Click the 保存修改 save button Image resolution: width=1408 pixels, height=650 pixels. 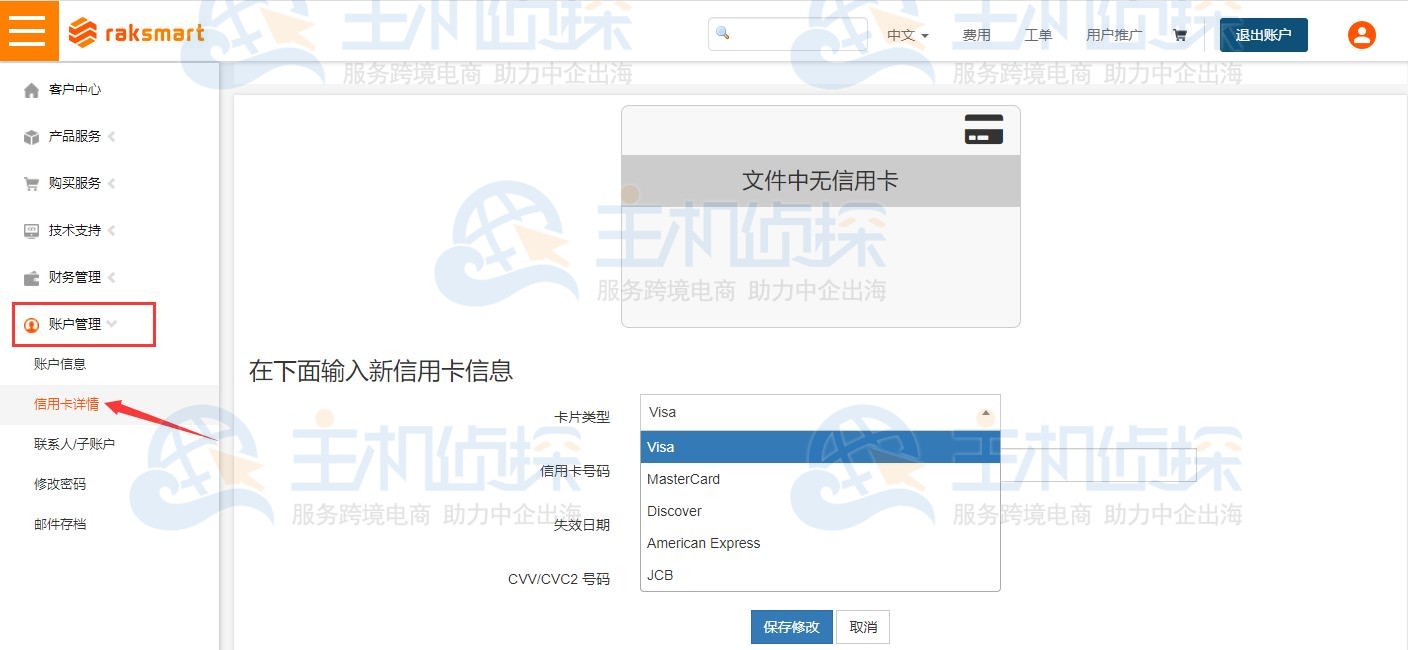pos(791,627)
